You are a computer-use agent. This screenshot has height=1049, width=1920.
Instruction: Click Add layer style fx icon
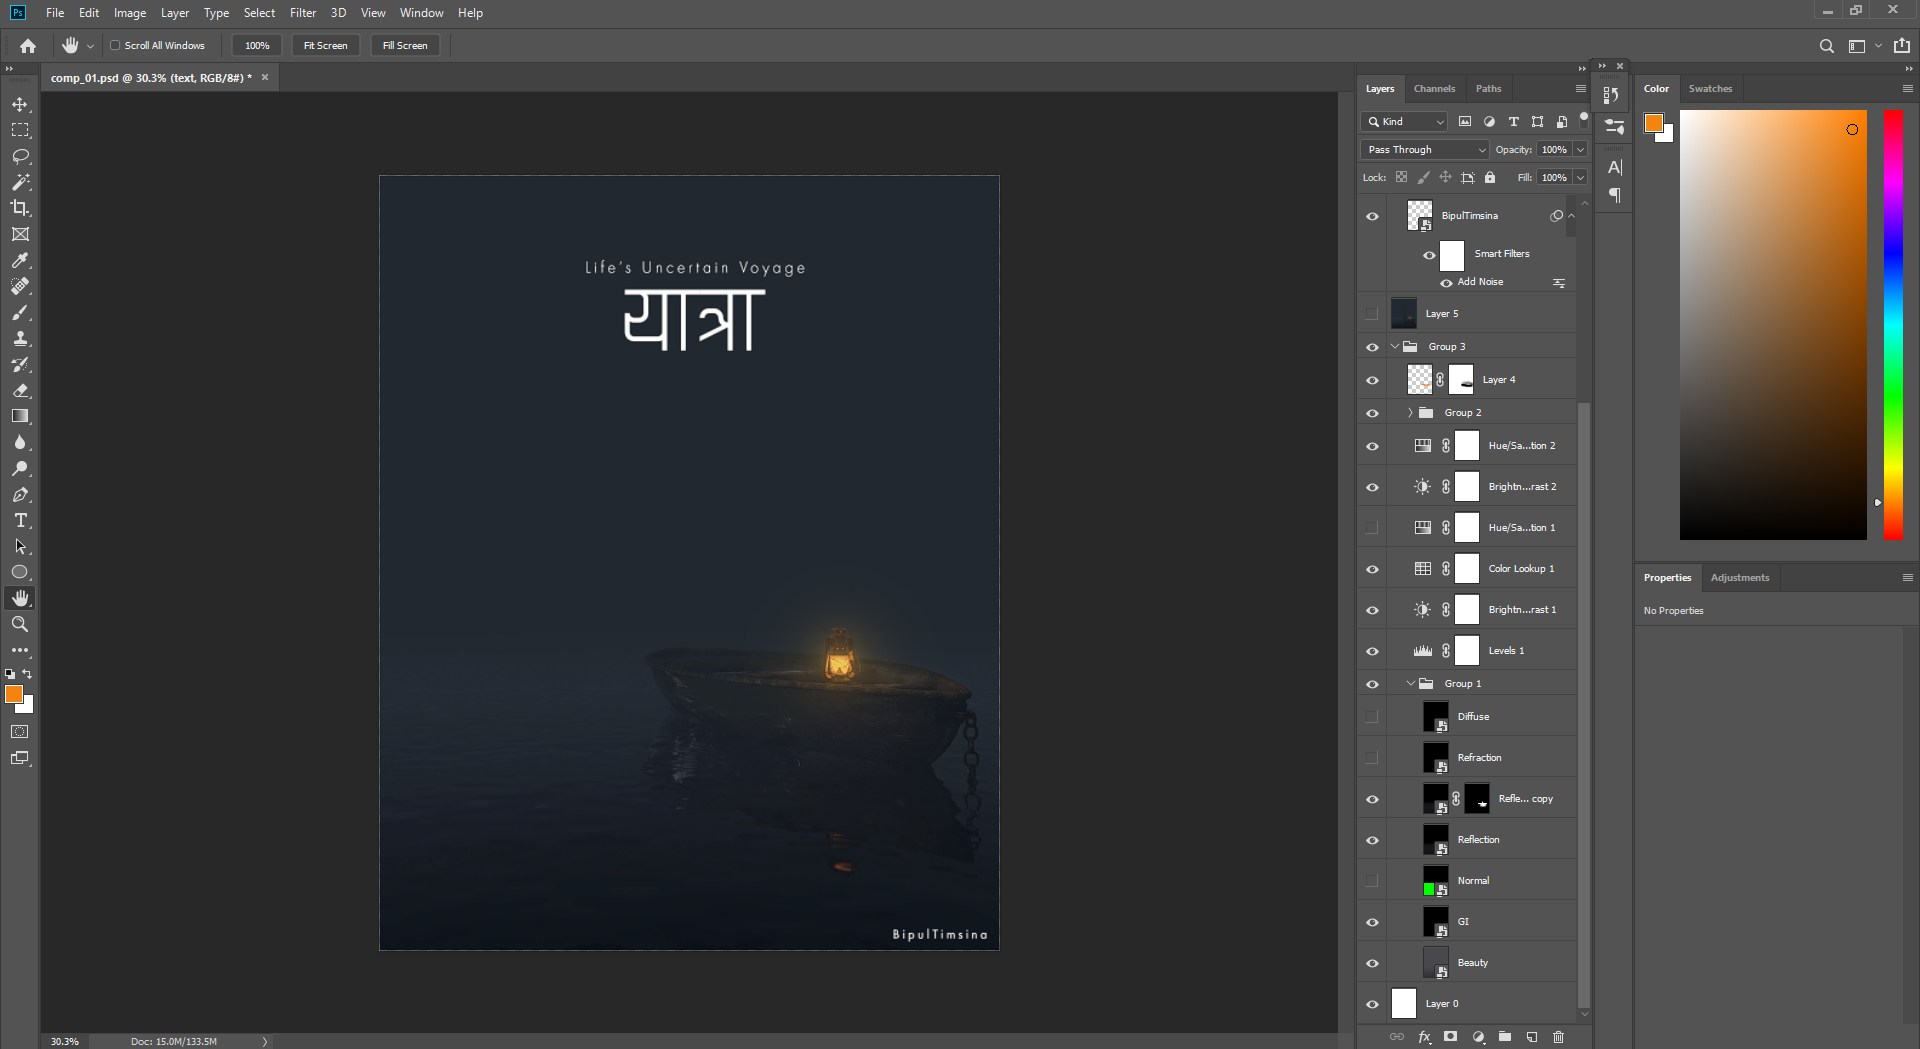[1424, 1037]
